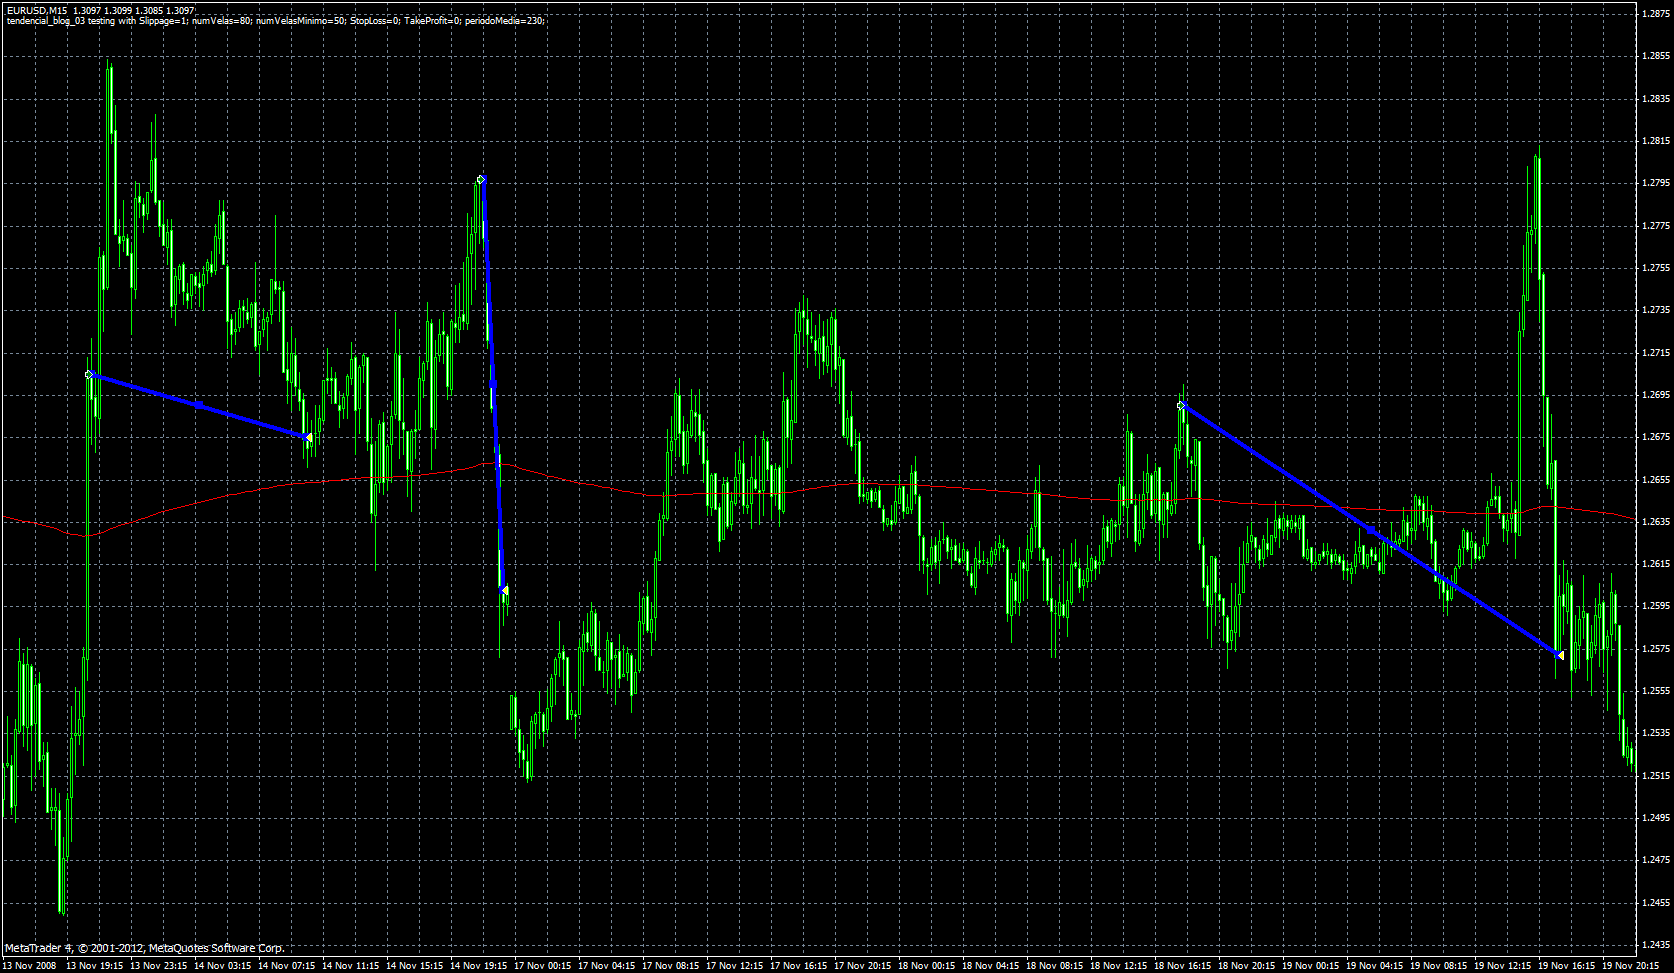Image resolution: width=1674 pixels, height=973 pixels.
Task: Click the 18 Nov 20:15 time axis label
Action: 1247,966
